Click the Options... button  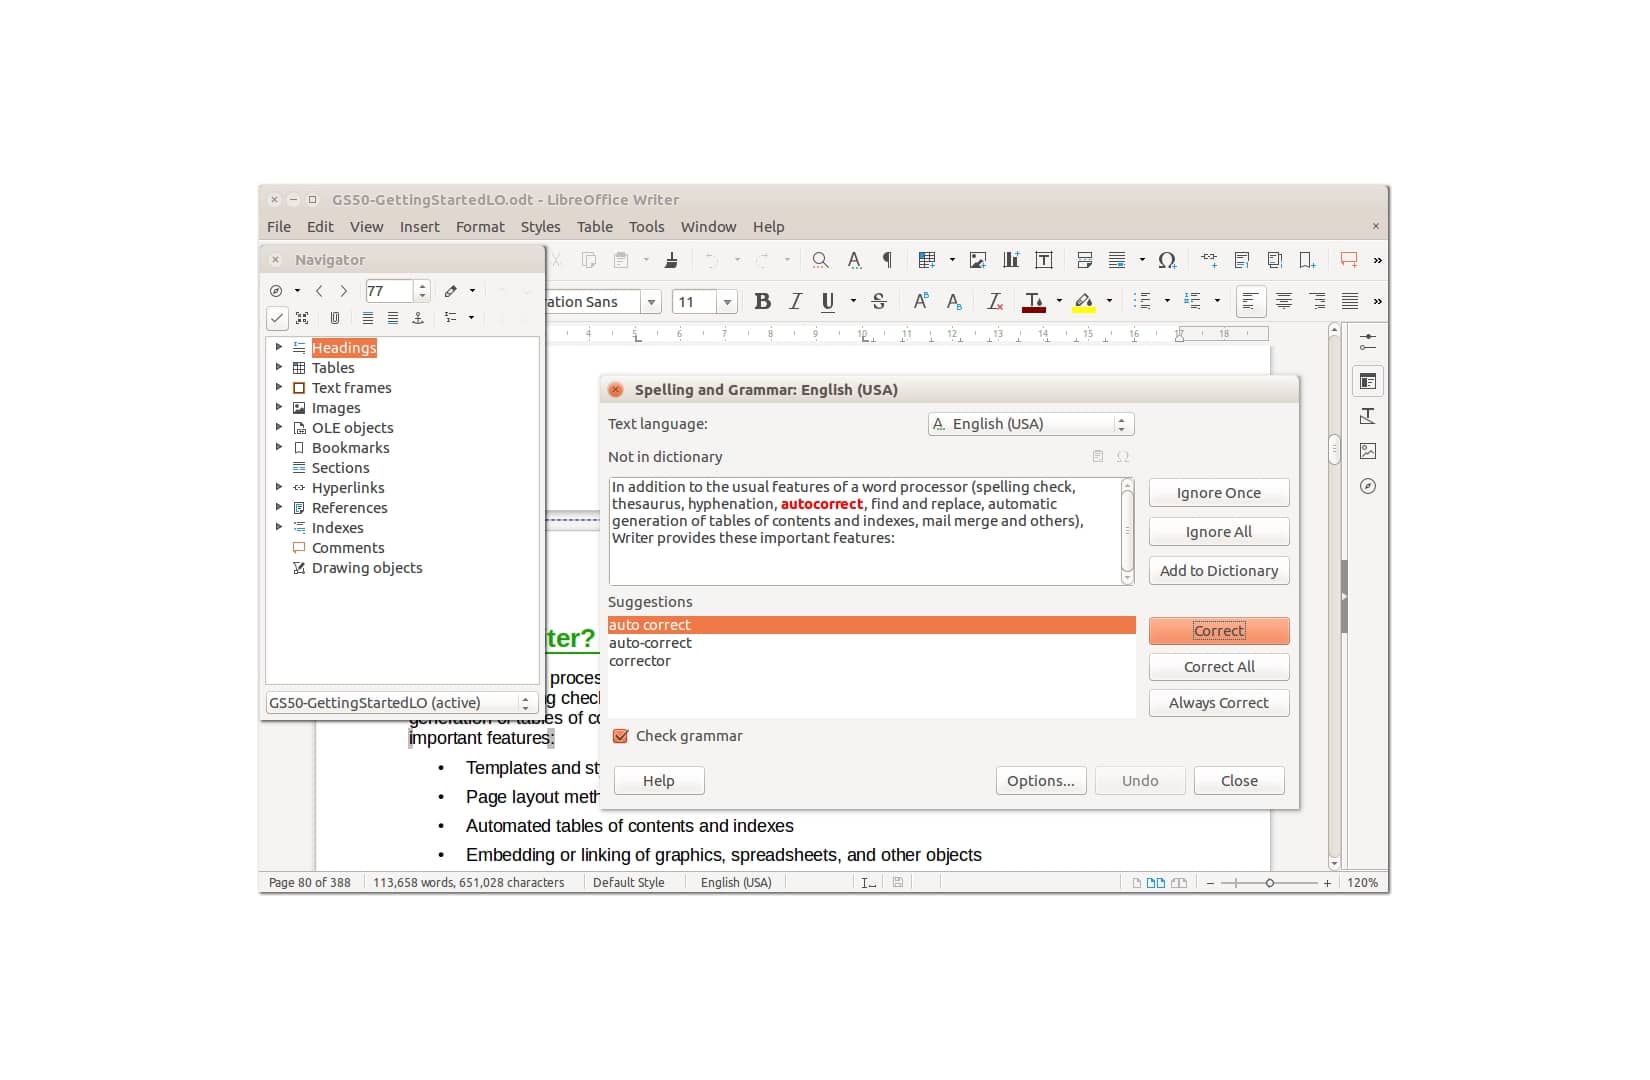[1040, 781]
